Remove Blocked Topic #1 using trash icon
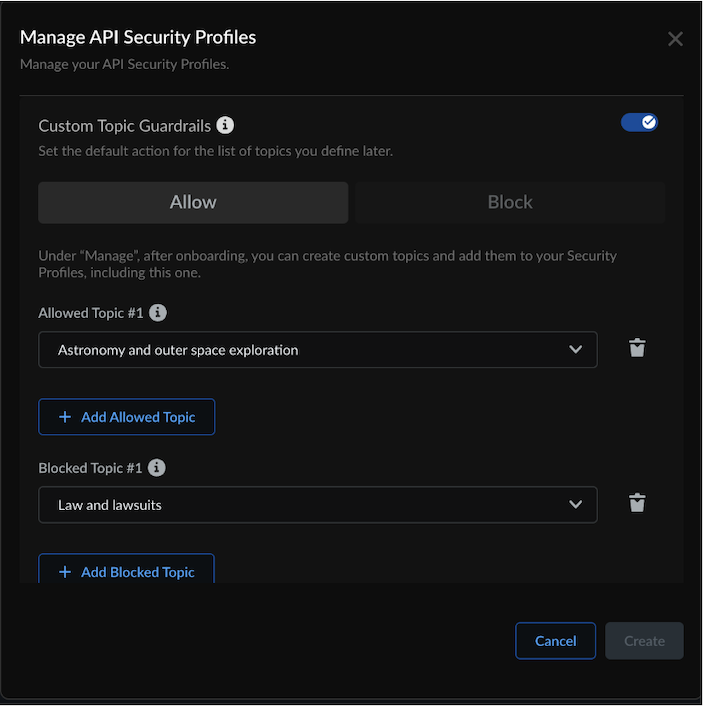Image resolution: width=704 pixels, height=707 pixels. pyautogui.click(x=637, y=503)
